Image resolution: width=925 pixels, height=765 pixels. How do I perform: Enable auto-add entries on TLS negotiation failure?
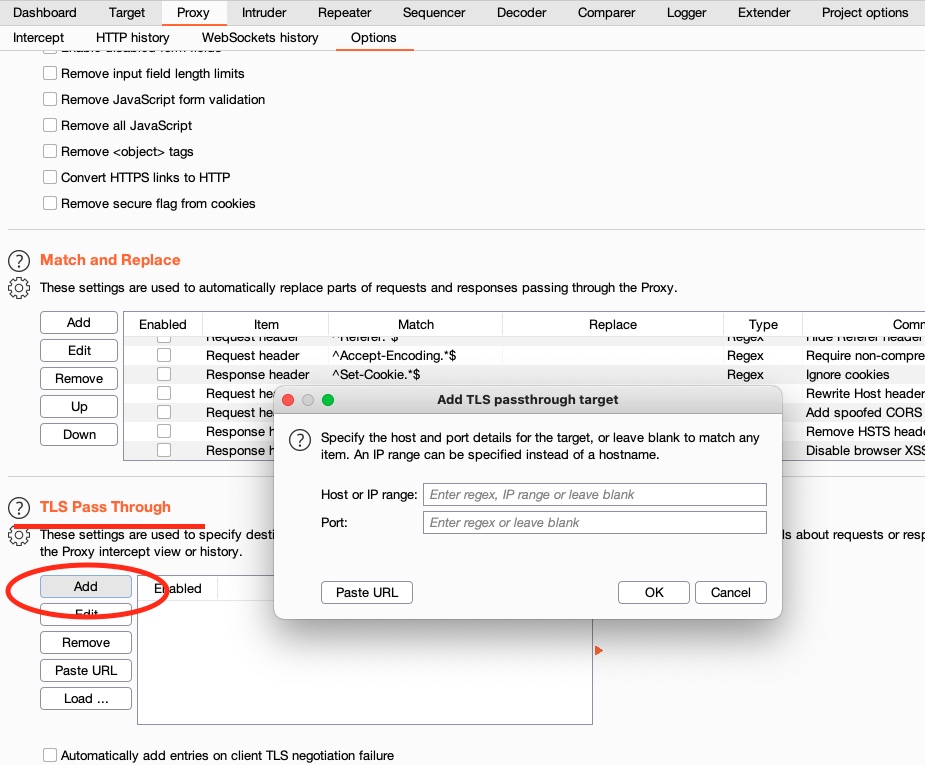[50, 755]
